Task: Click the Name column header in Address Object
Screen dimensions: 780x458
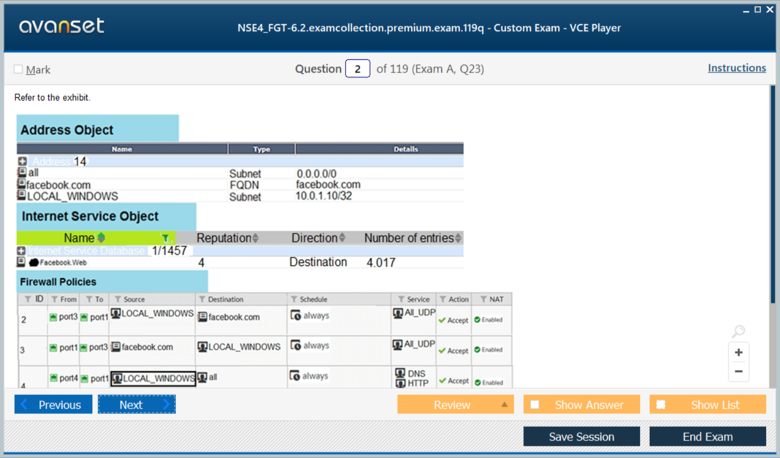Action: pyautogui.click(x=122, y=149)
